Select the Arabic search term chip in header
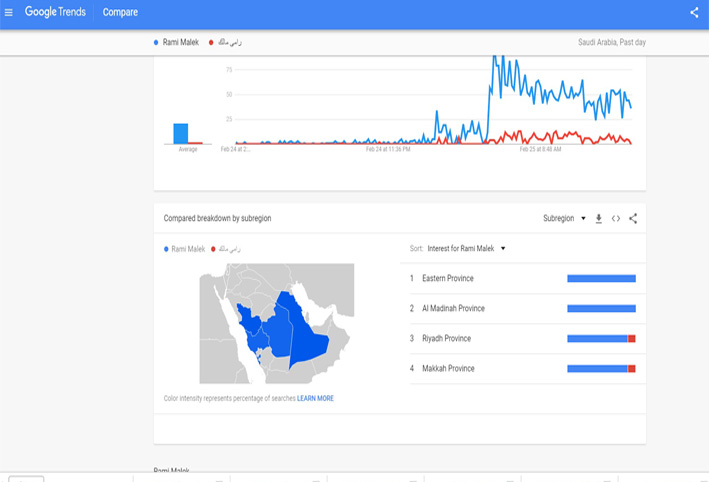This screenshot has width=709, height=482. click(225, 42)
